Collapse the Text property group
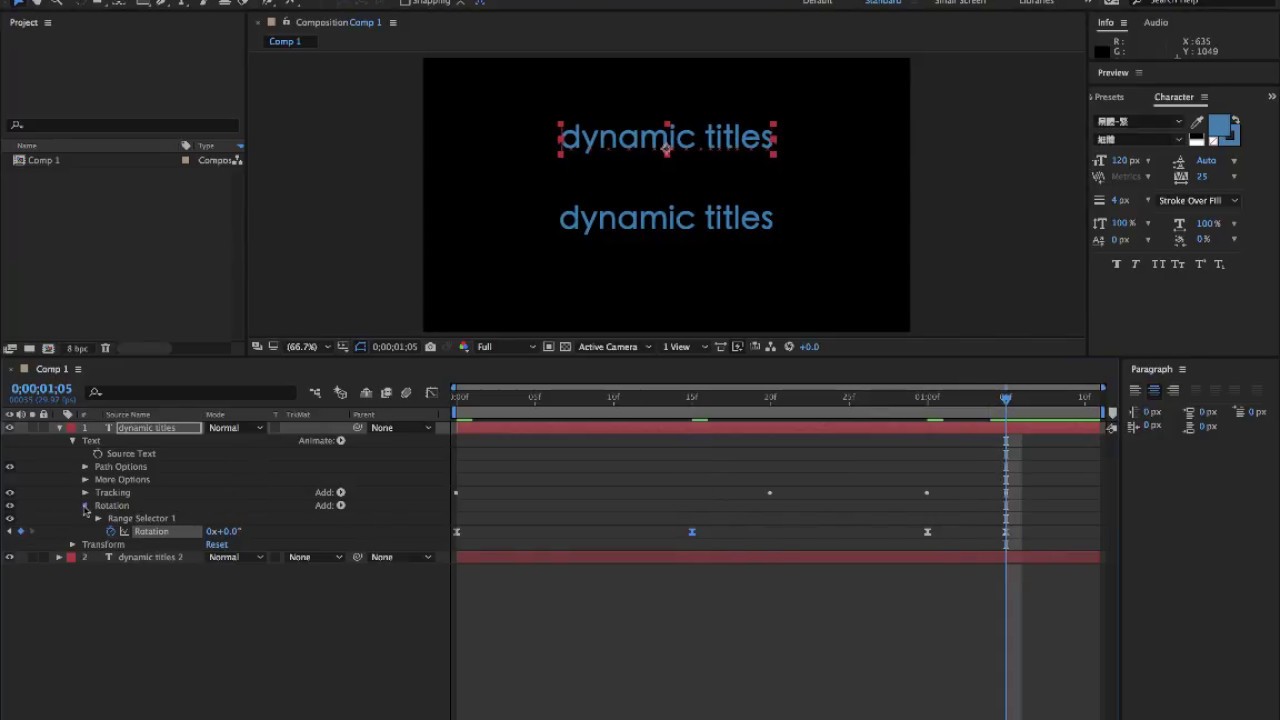 click(x=72, y=441)
